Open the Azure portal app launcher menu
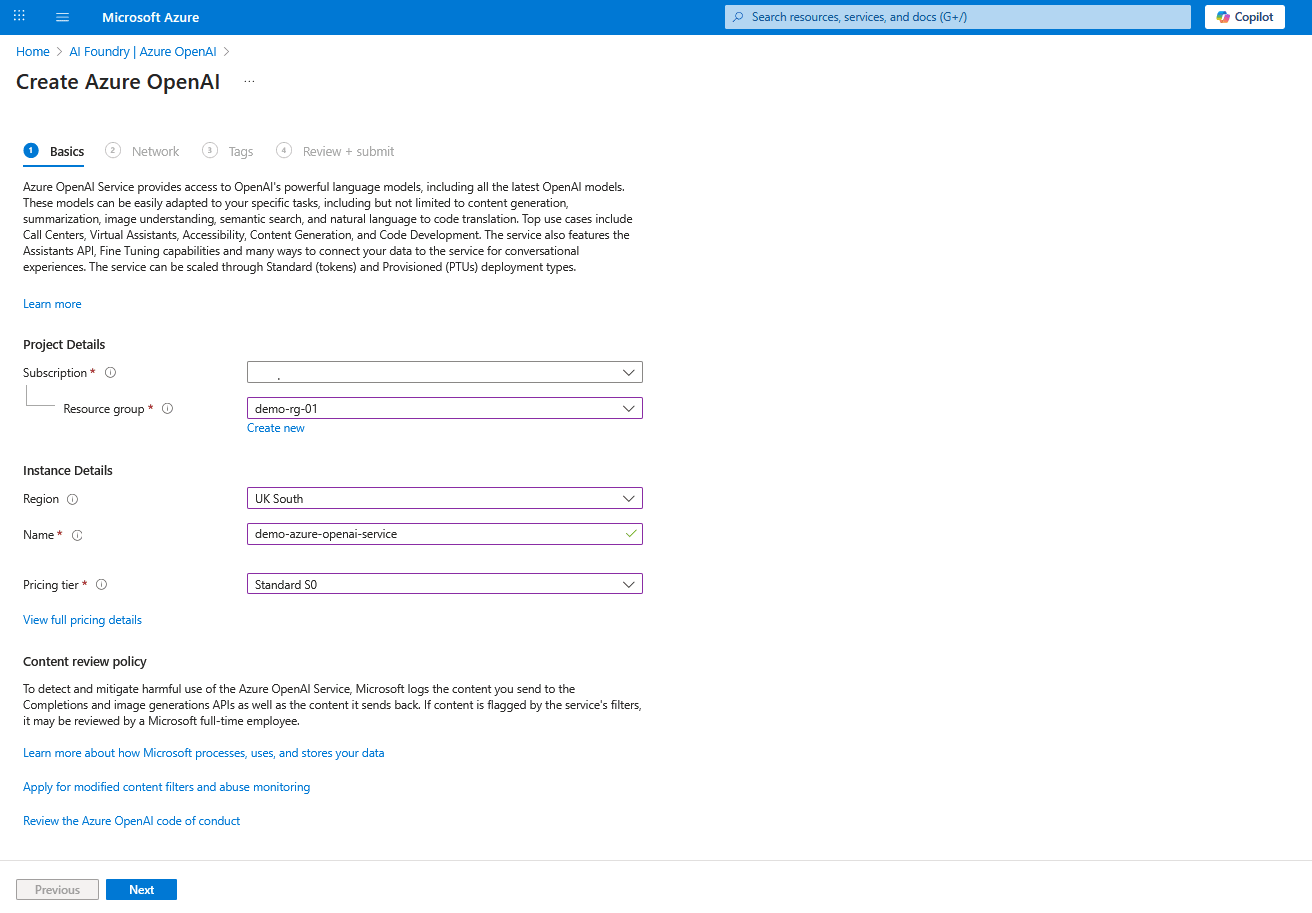The height and width of the screenshot is (913, 1312). (18, 16)
